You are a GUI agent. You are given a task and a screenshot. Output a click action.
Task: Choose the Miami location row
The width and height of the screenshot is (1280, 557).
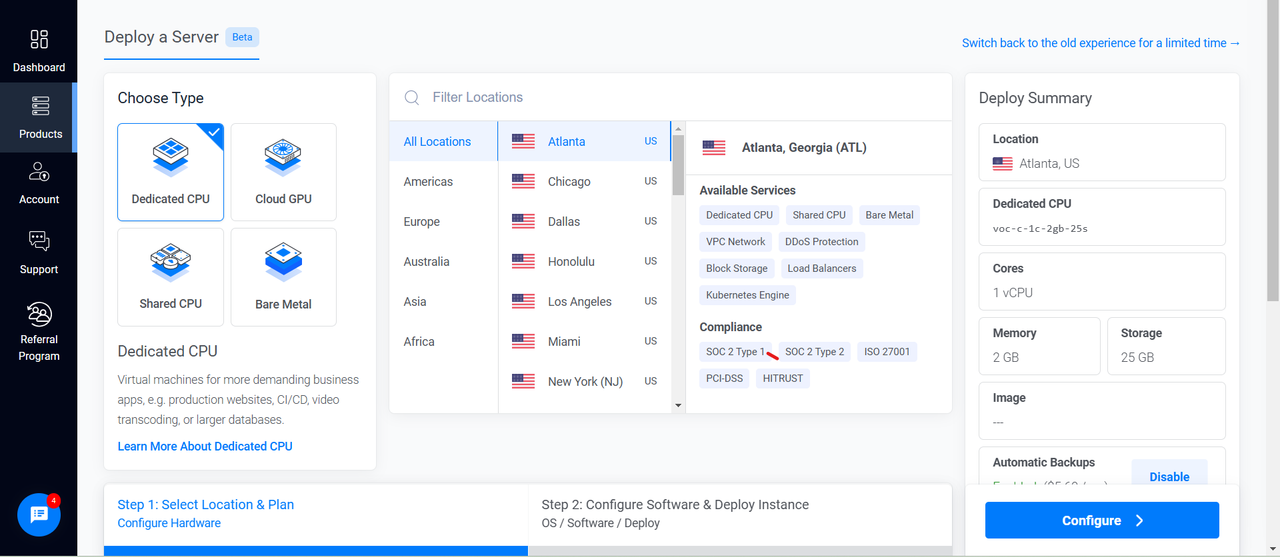(585, 342)
